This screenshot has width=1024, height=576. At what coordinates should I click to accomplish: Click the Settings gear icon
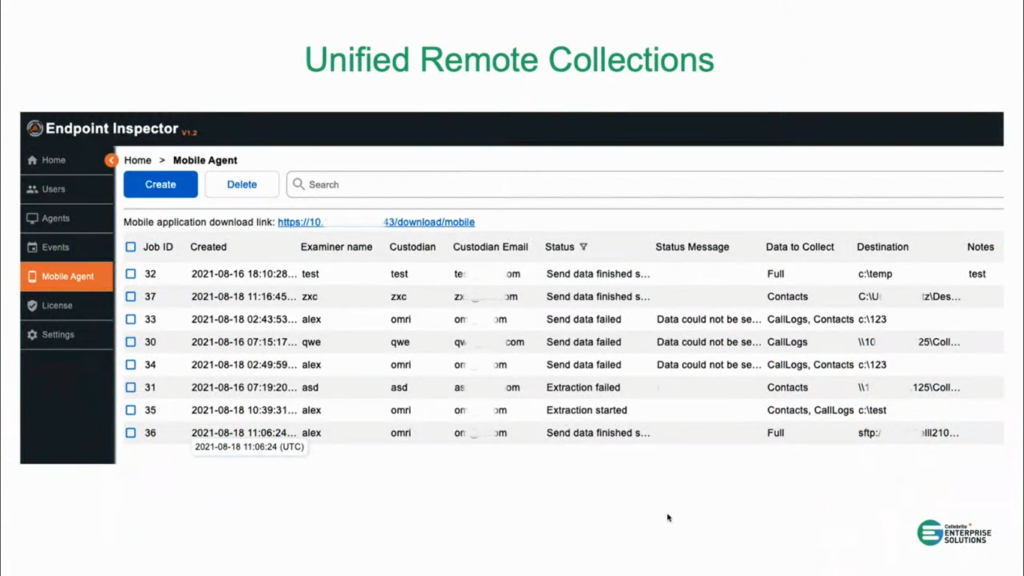[x=32, y=334]
